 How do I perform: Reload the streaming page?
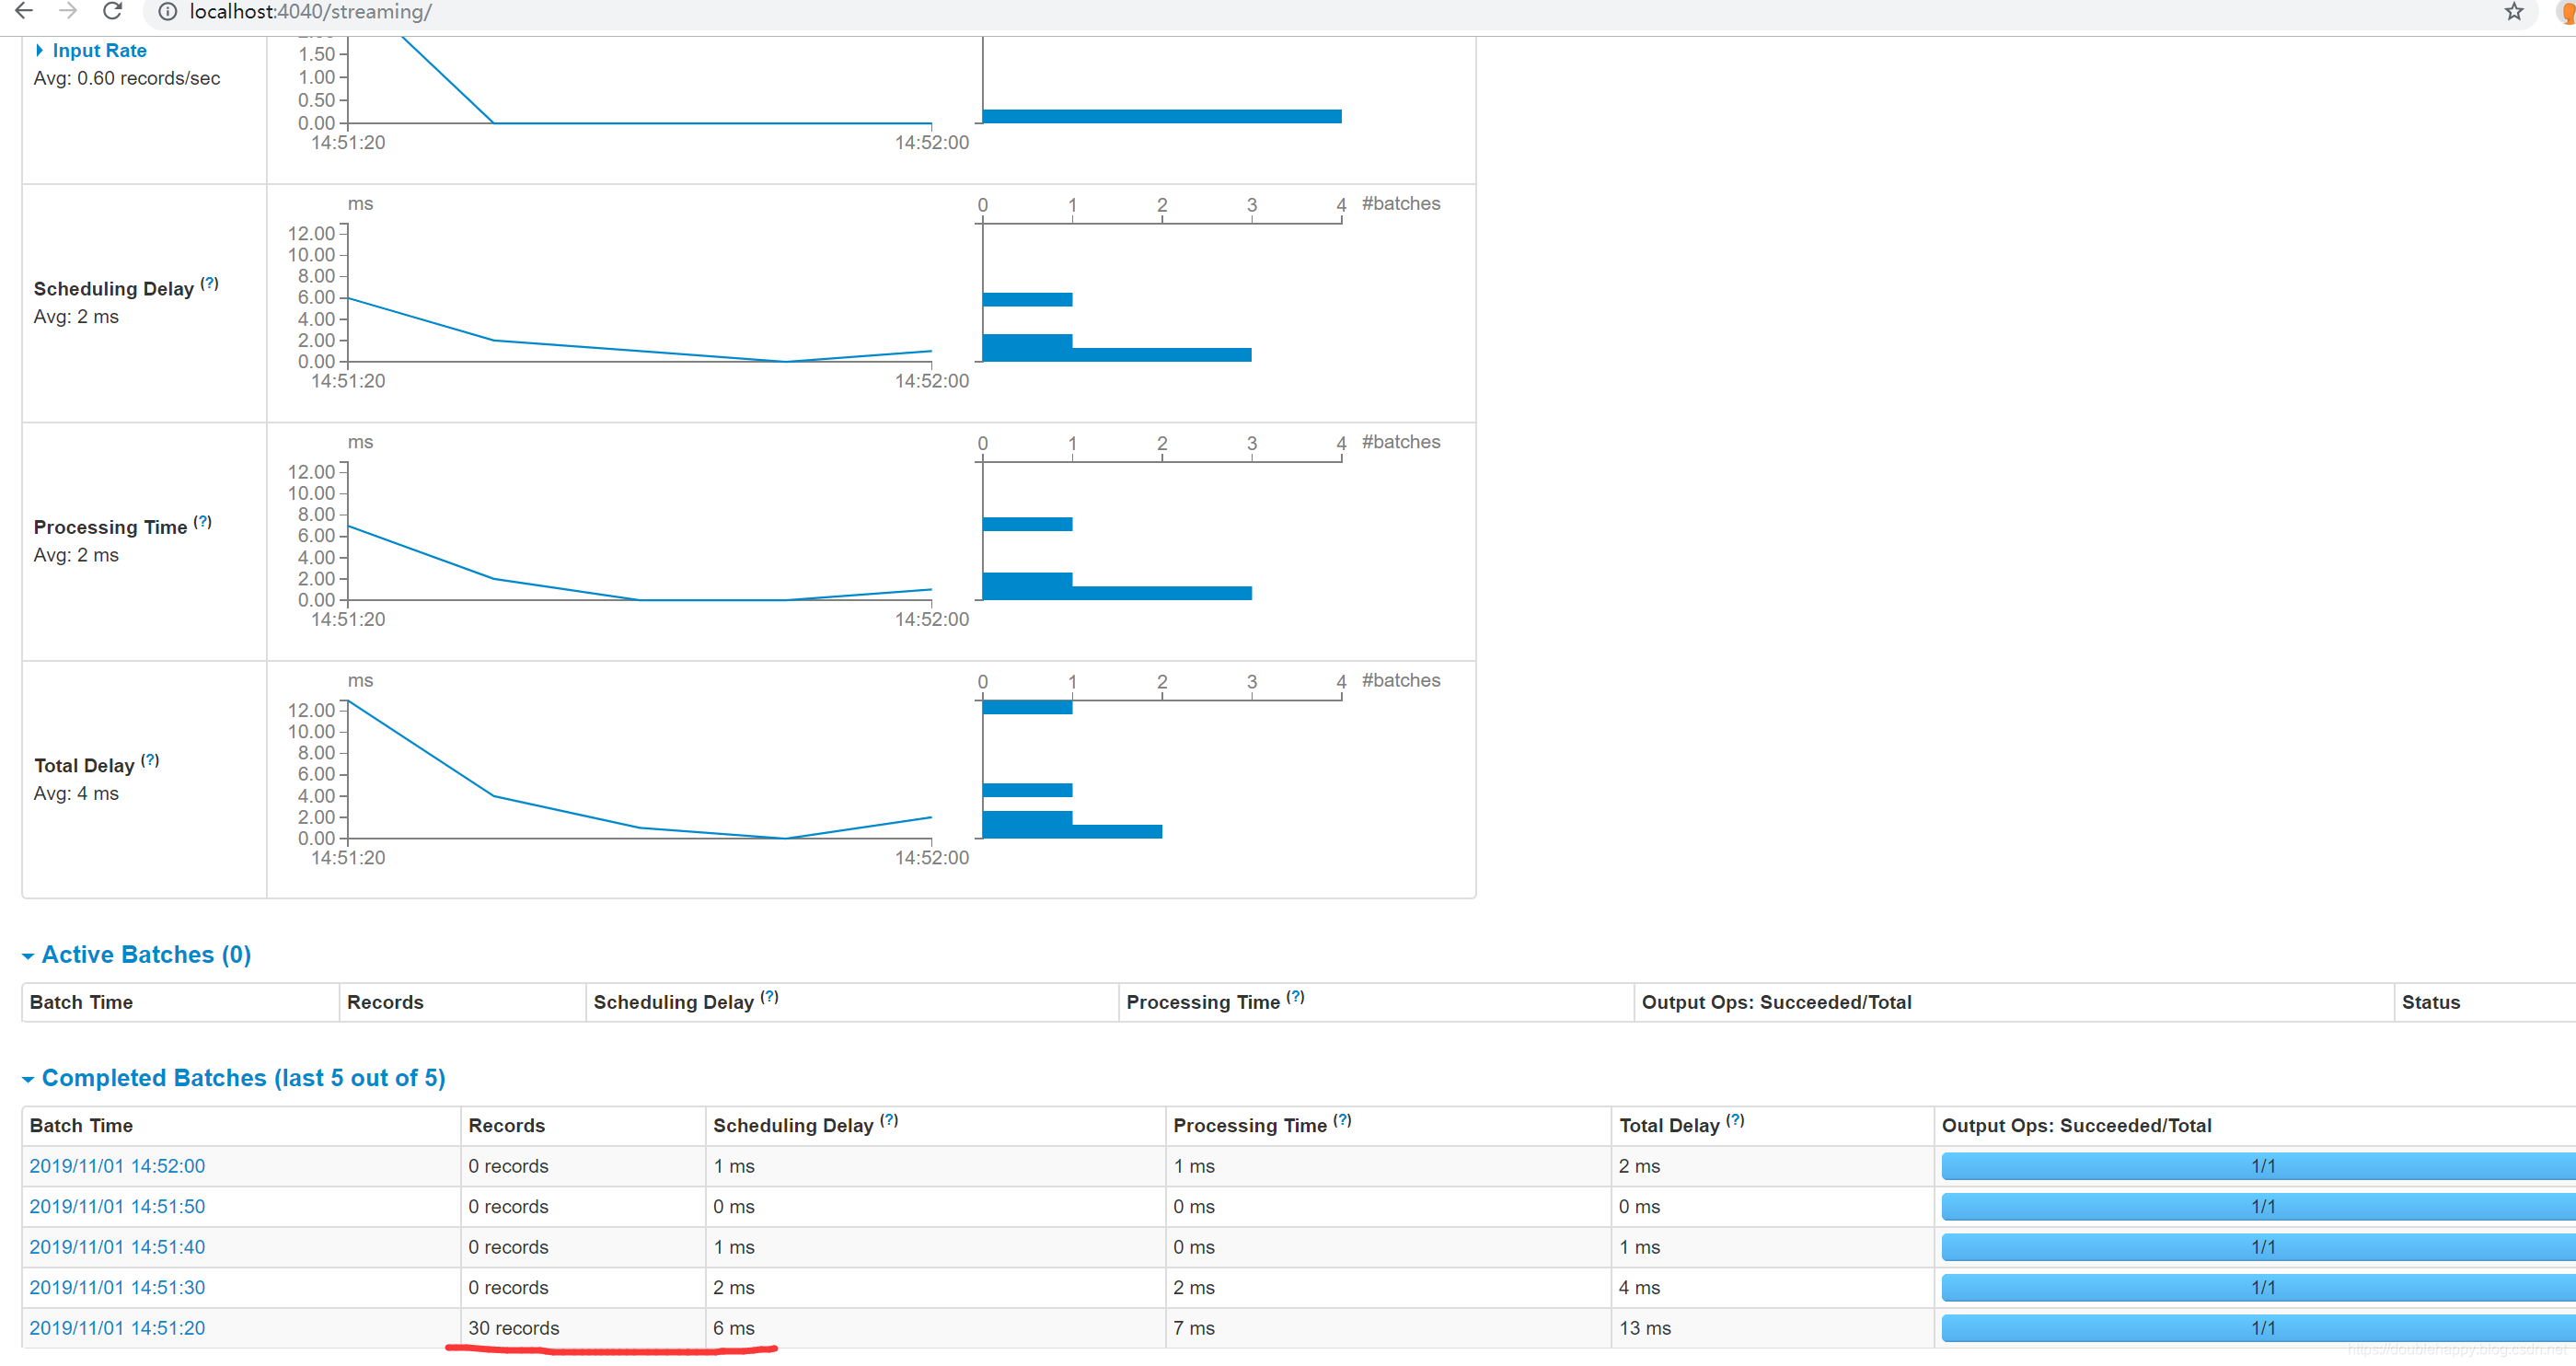[113, 11]
